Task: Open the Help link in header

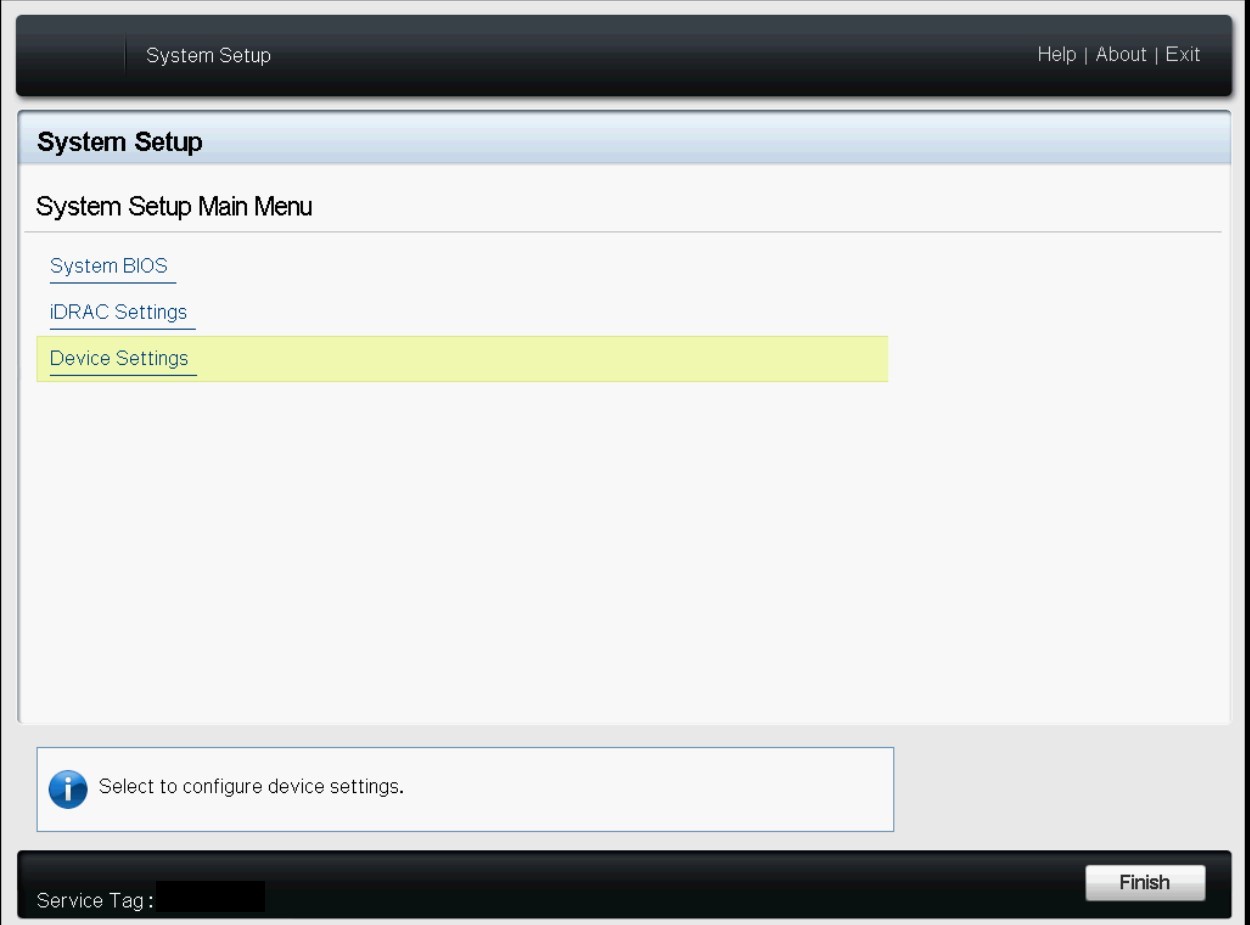Action: click(x=1056, y=55)
